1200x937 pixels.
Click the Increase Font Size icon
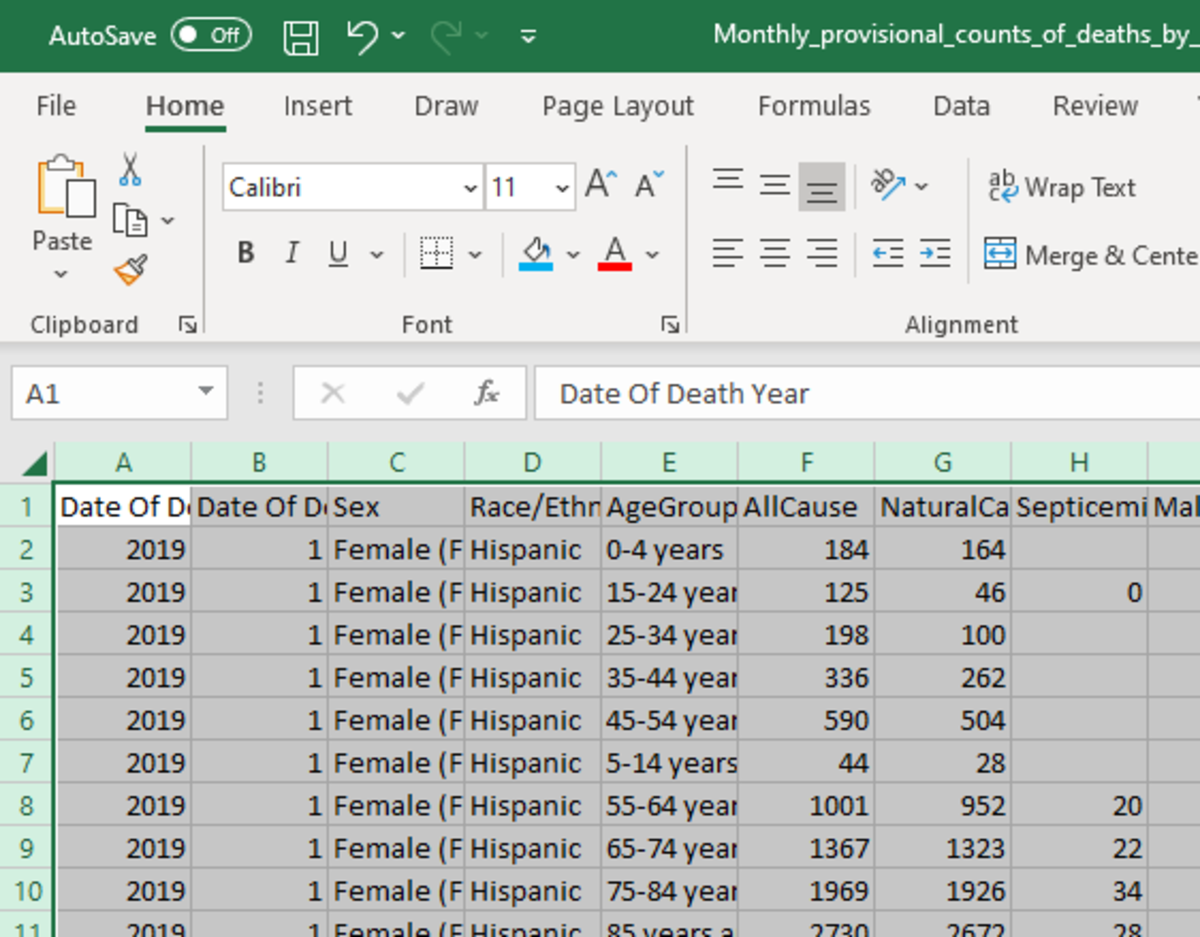tap(601, 181)
